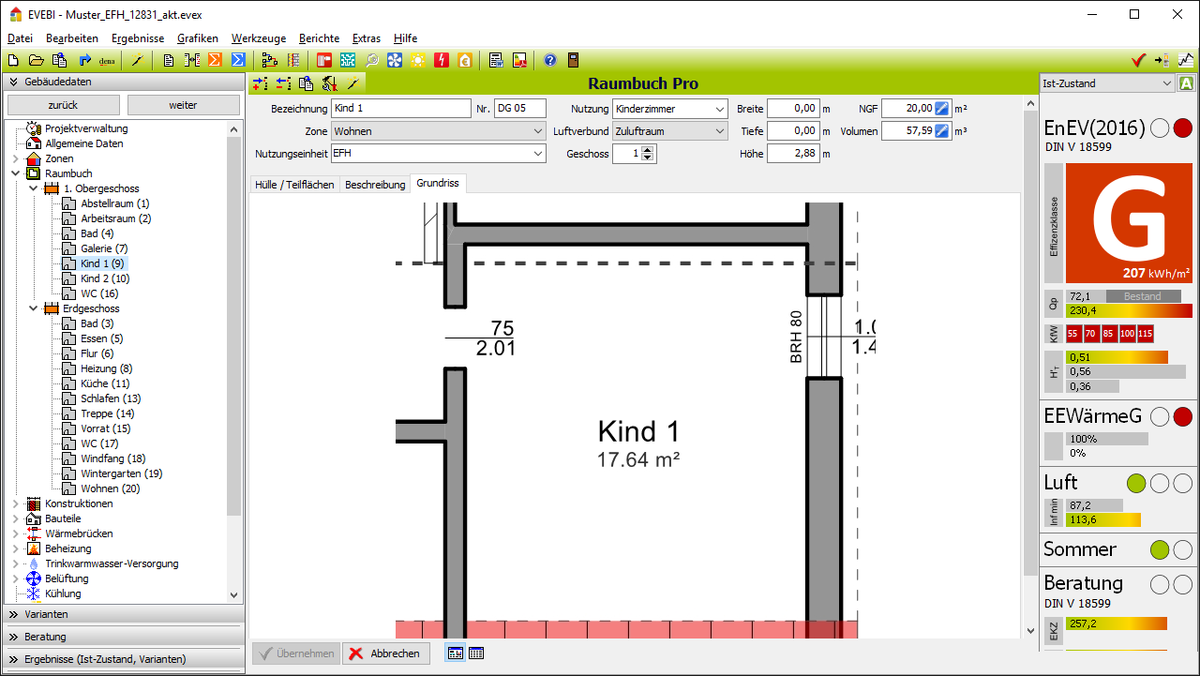Click the teal heating circuit toolbar icon
Image resolution: width=1200 pixels, height=676 pixels.
pos(347,60)
